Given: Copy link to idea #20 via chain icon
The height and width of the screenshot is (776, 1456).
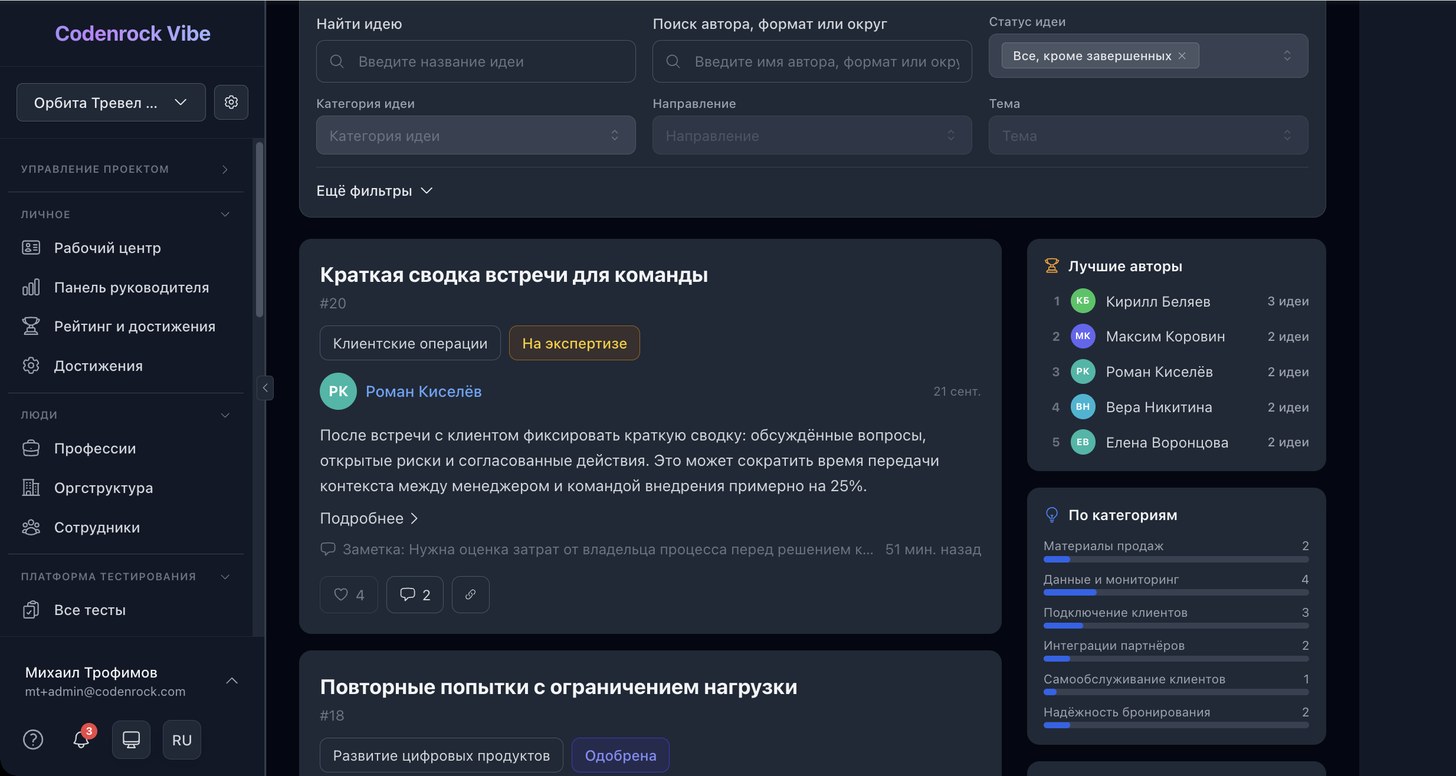Looking at the screenshot, I should tap(471, 594).
